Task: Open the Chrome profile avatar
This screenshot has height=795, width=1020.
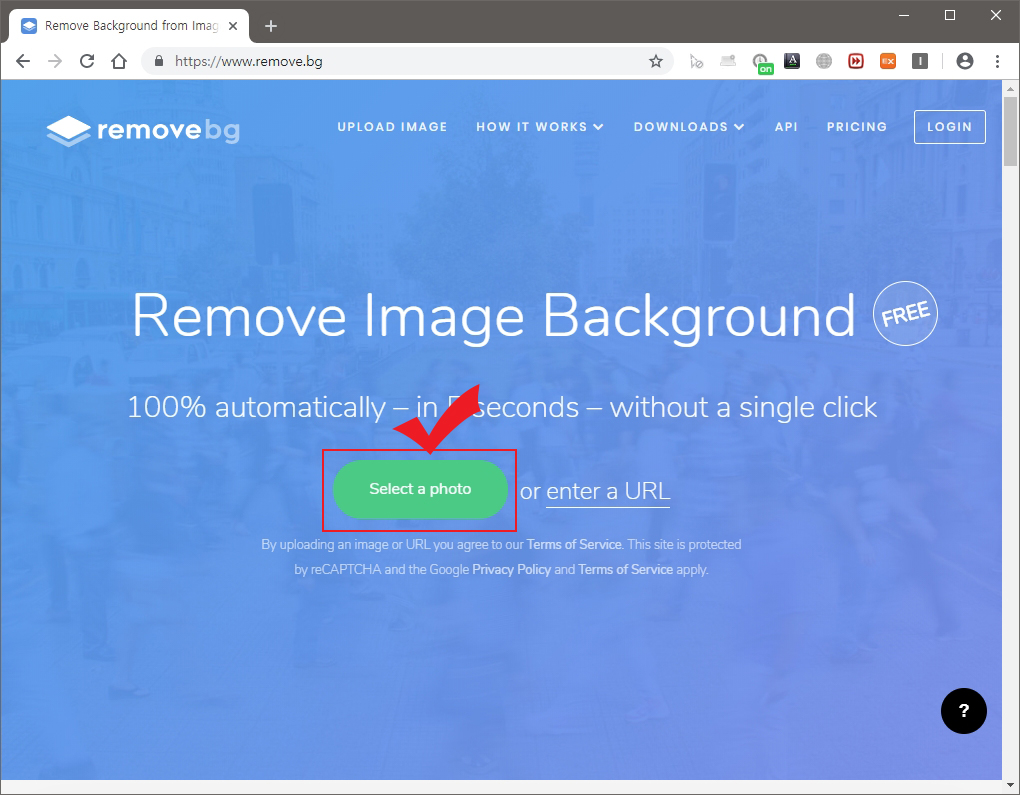Action: tap(965, 61)
